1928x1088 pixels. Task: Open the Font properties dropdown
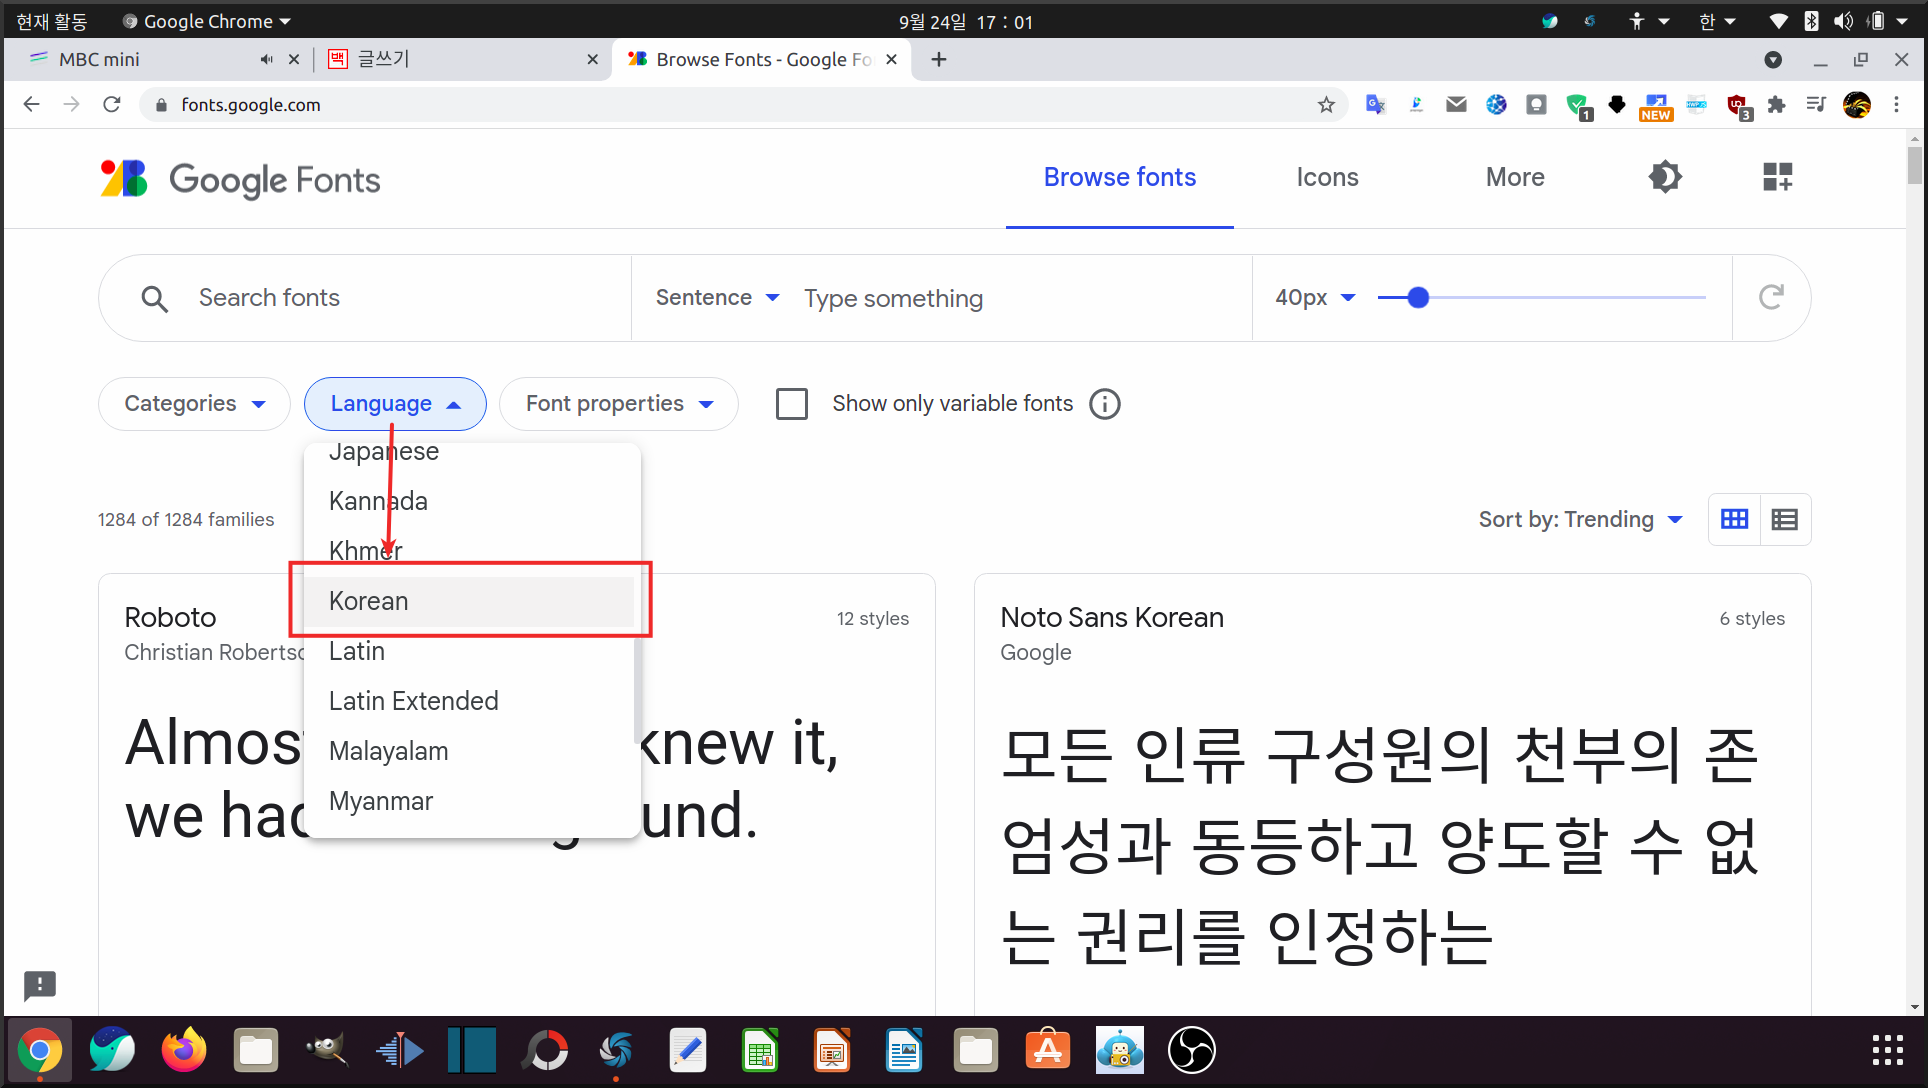pos(618,404)
